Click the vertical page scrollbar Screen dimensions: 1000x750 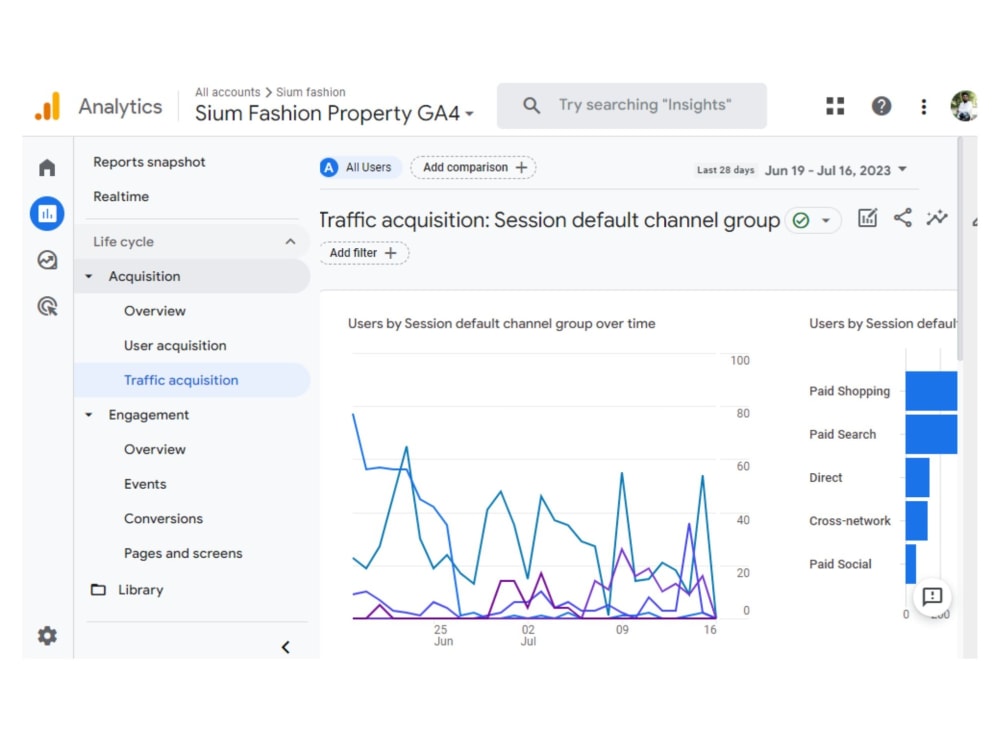pyautogui.click(x=960, y=249)
